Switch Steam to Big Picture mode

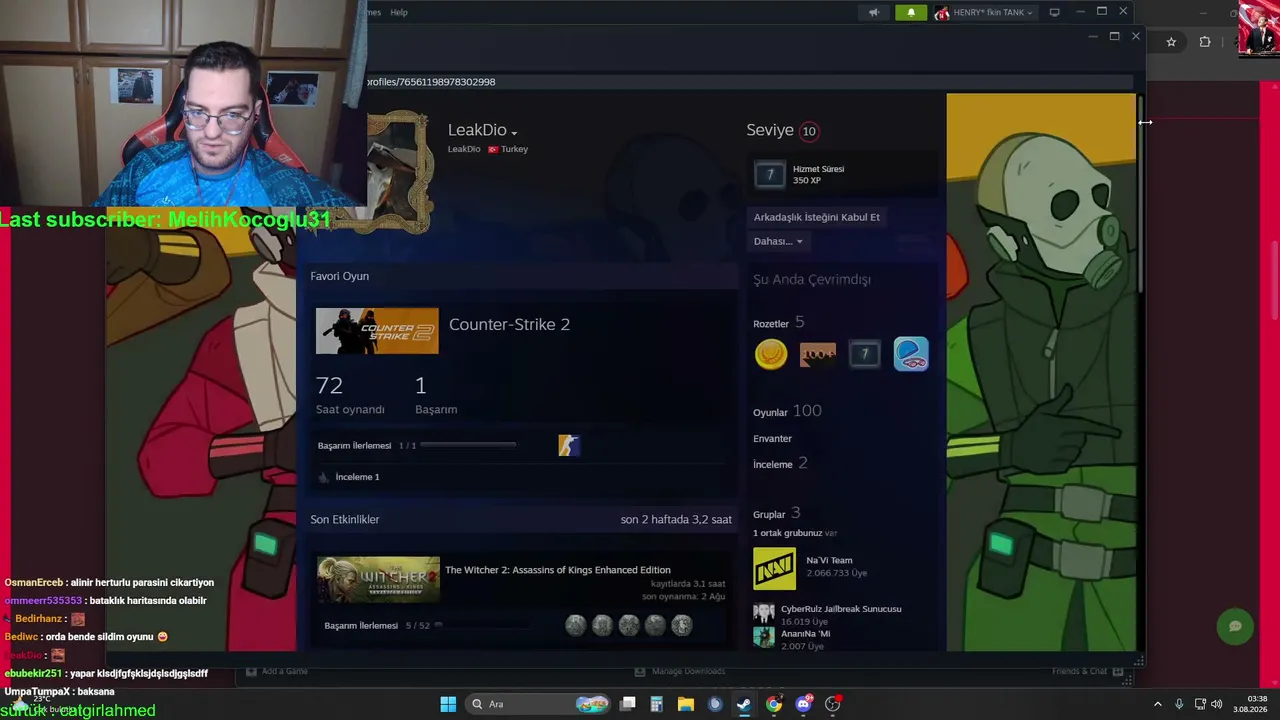point(1054,12)
